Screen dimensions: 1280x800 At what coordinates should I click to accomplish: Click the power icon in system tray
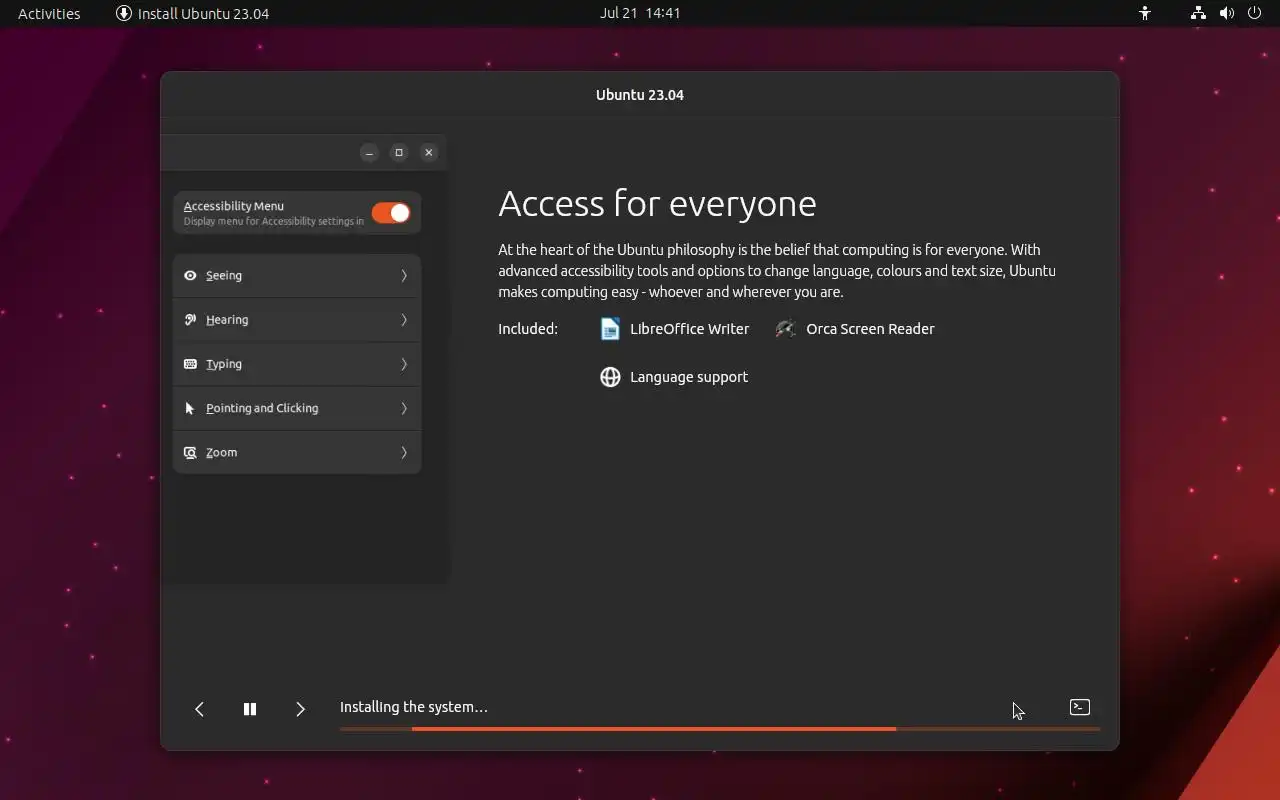pos(1256,13)
